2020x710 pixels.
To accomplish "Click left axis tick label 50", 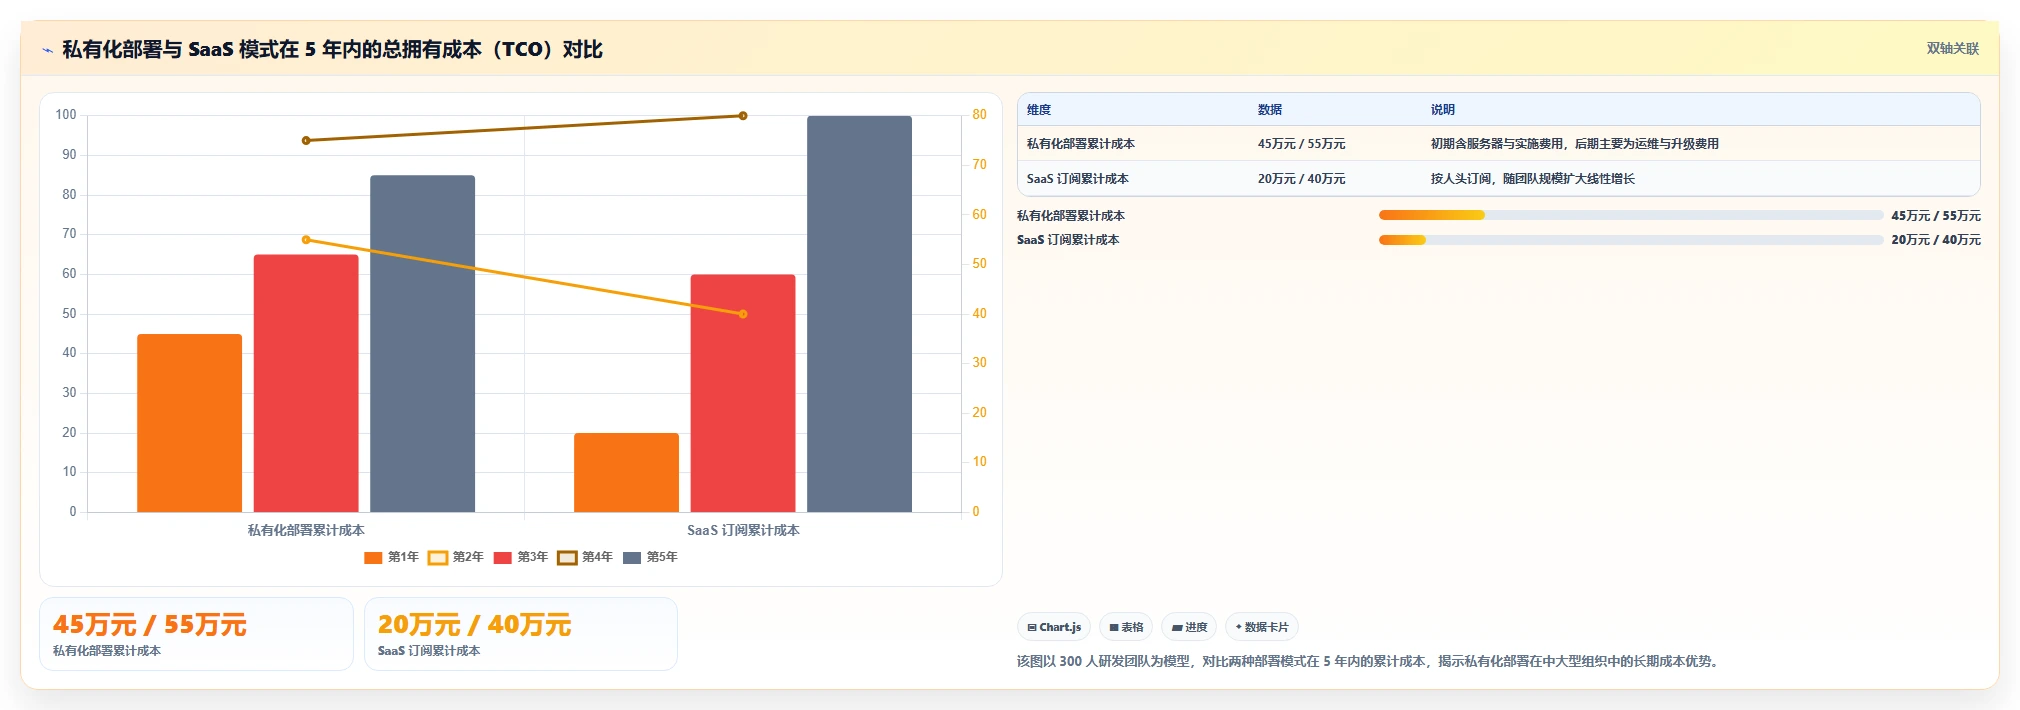I will 69,314.
